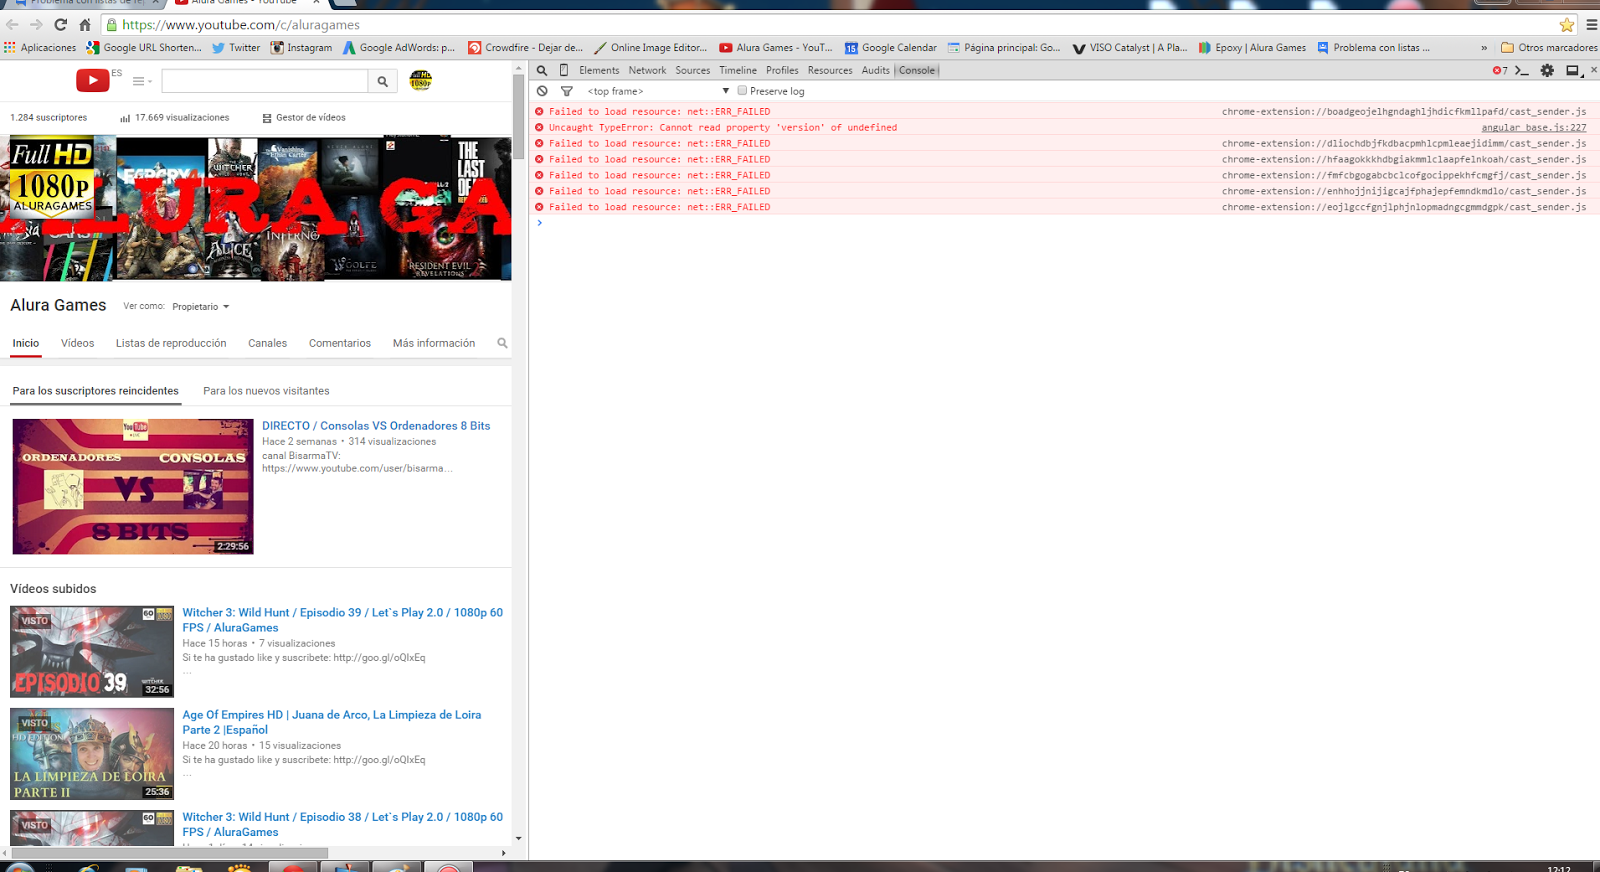Show hidden bookmarks with the chevron
Image resolution: width=1600 pixels, height=872 pixels.
tap(1484, 47)
